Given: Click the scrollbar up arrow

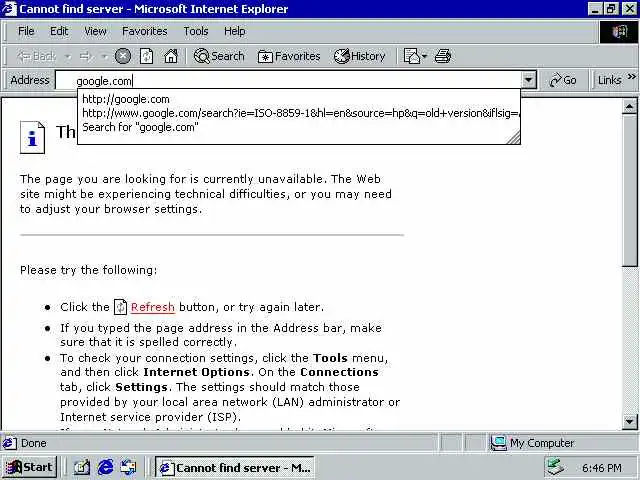Looking at the screenshot, I should coord(629,107).
